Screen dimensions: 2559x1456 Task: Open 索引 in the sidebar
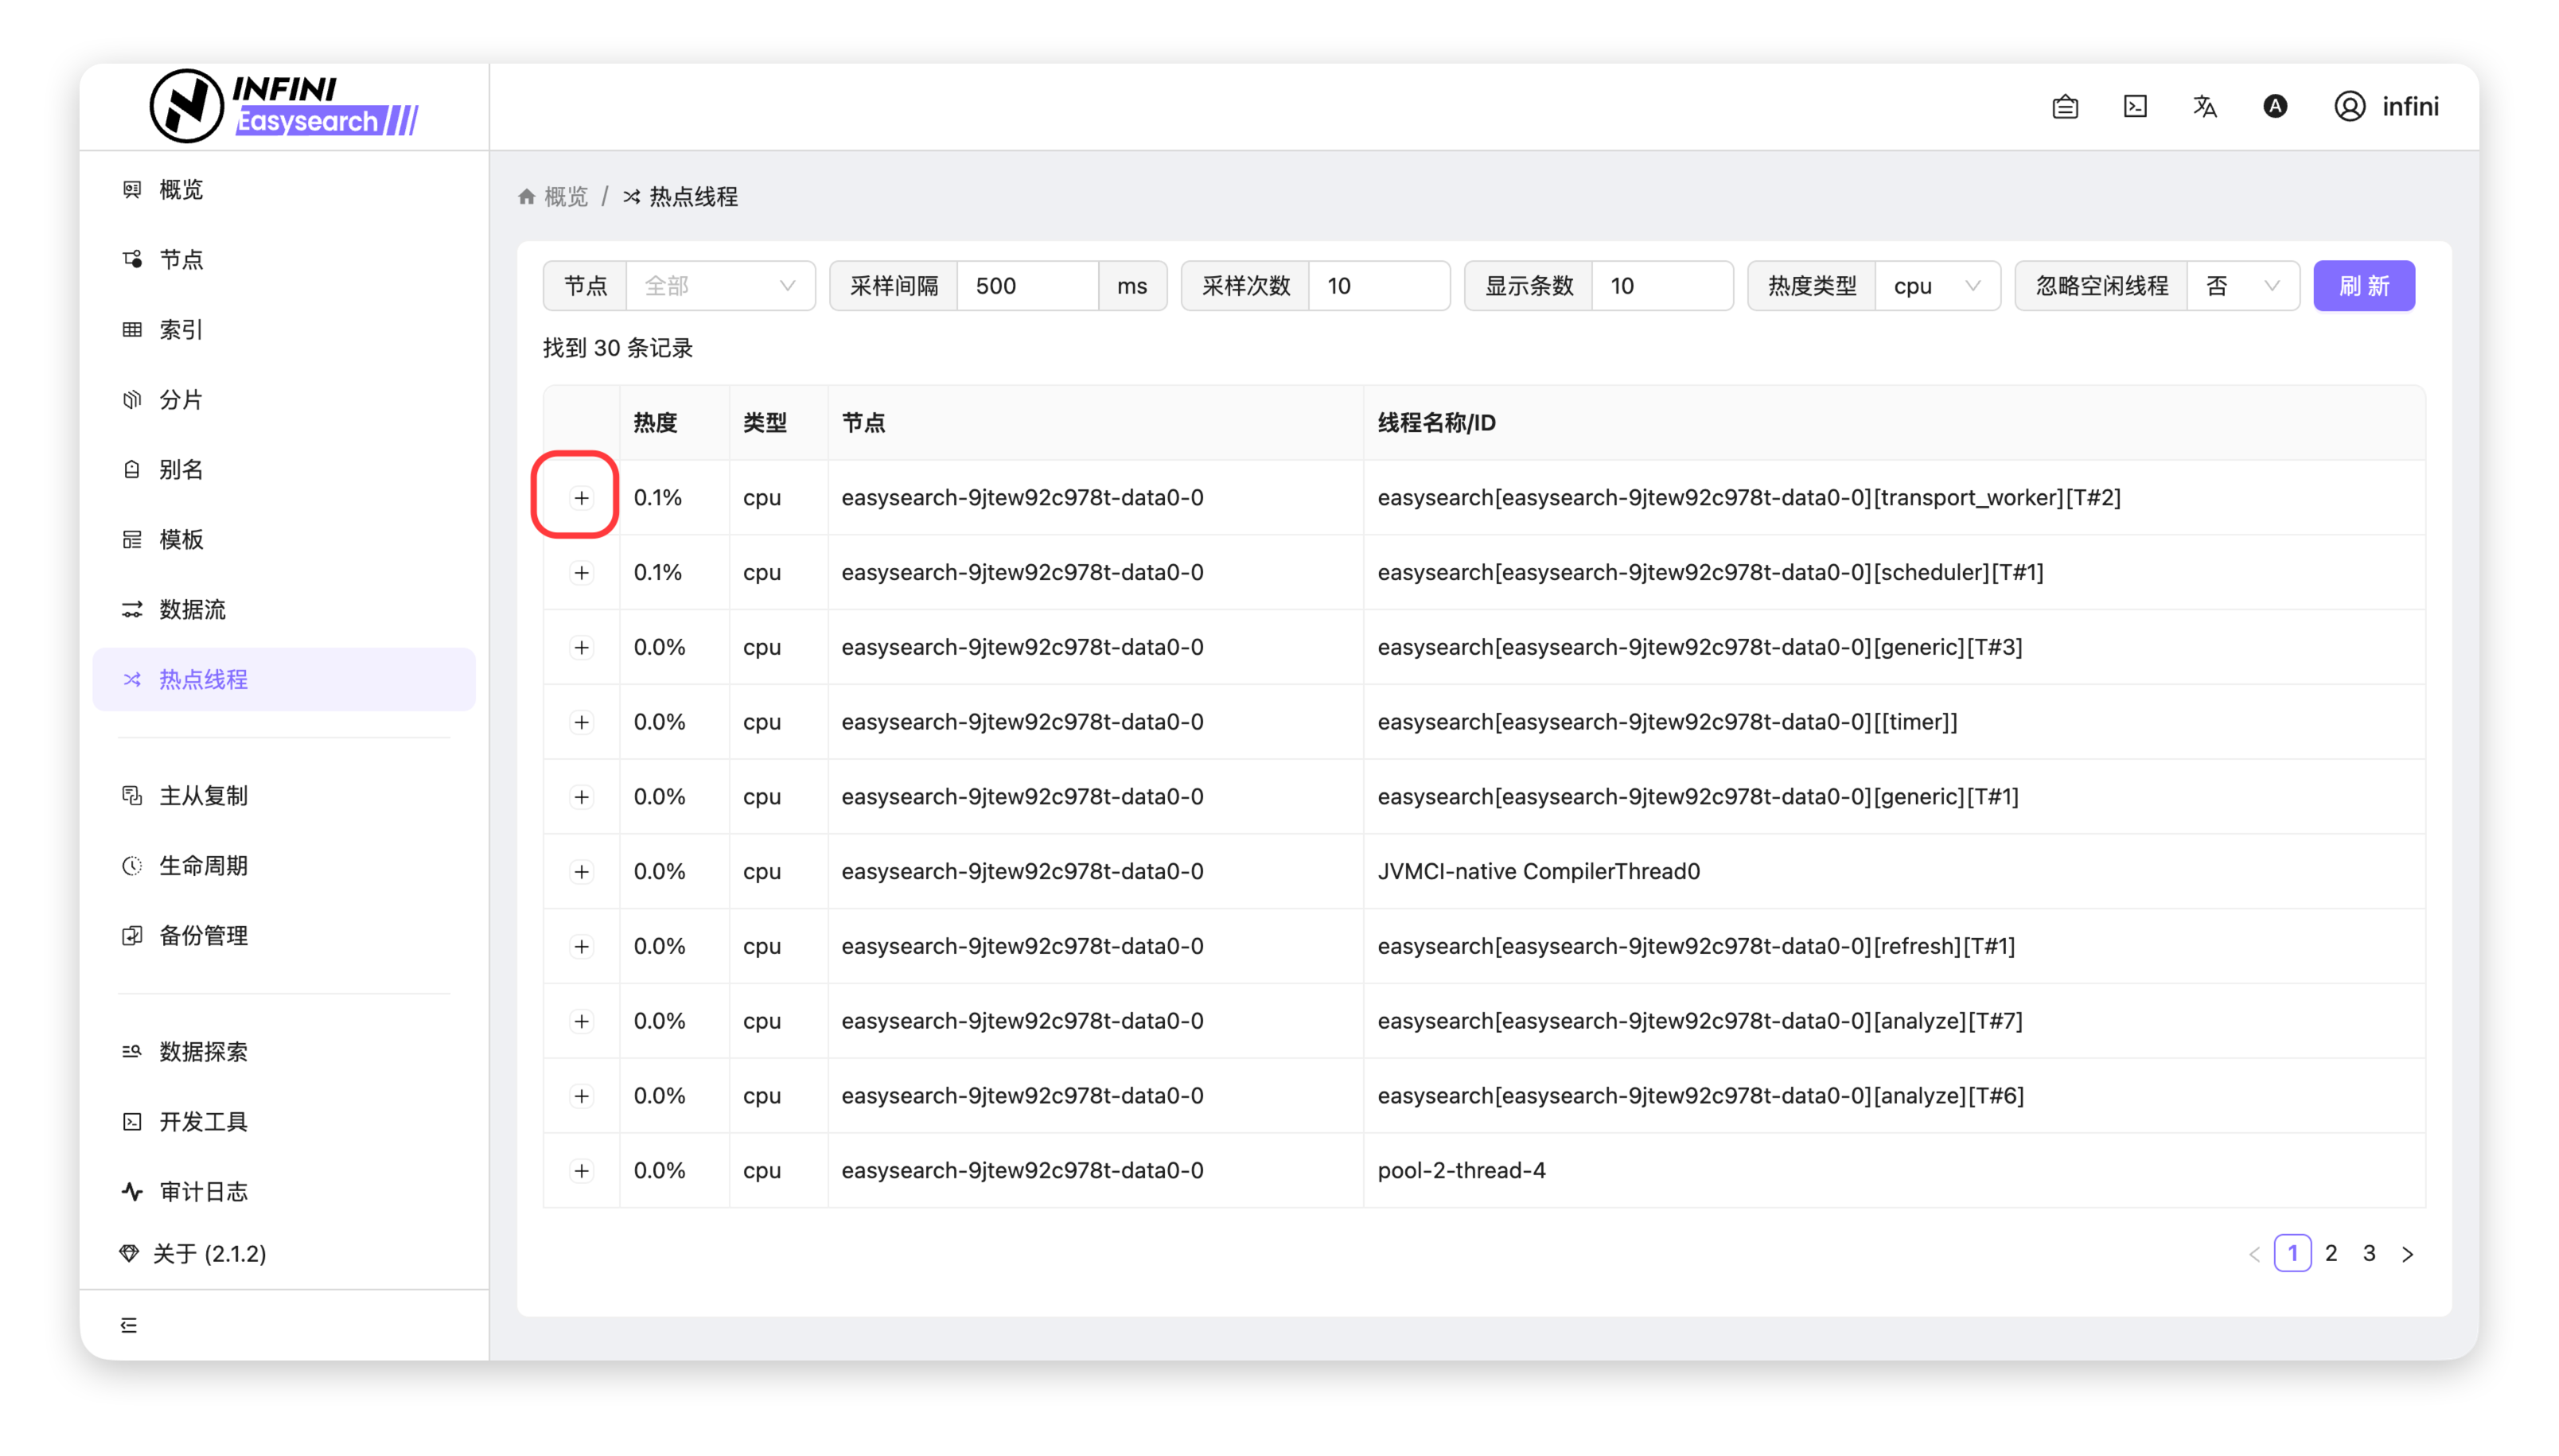pyautogui.click(x=181, y=330)
